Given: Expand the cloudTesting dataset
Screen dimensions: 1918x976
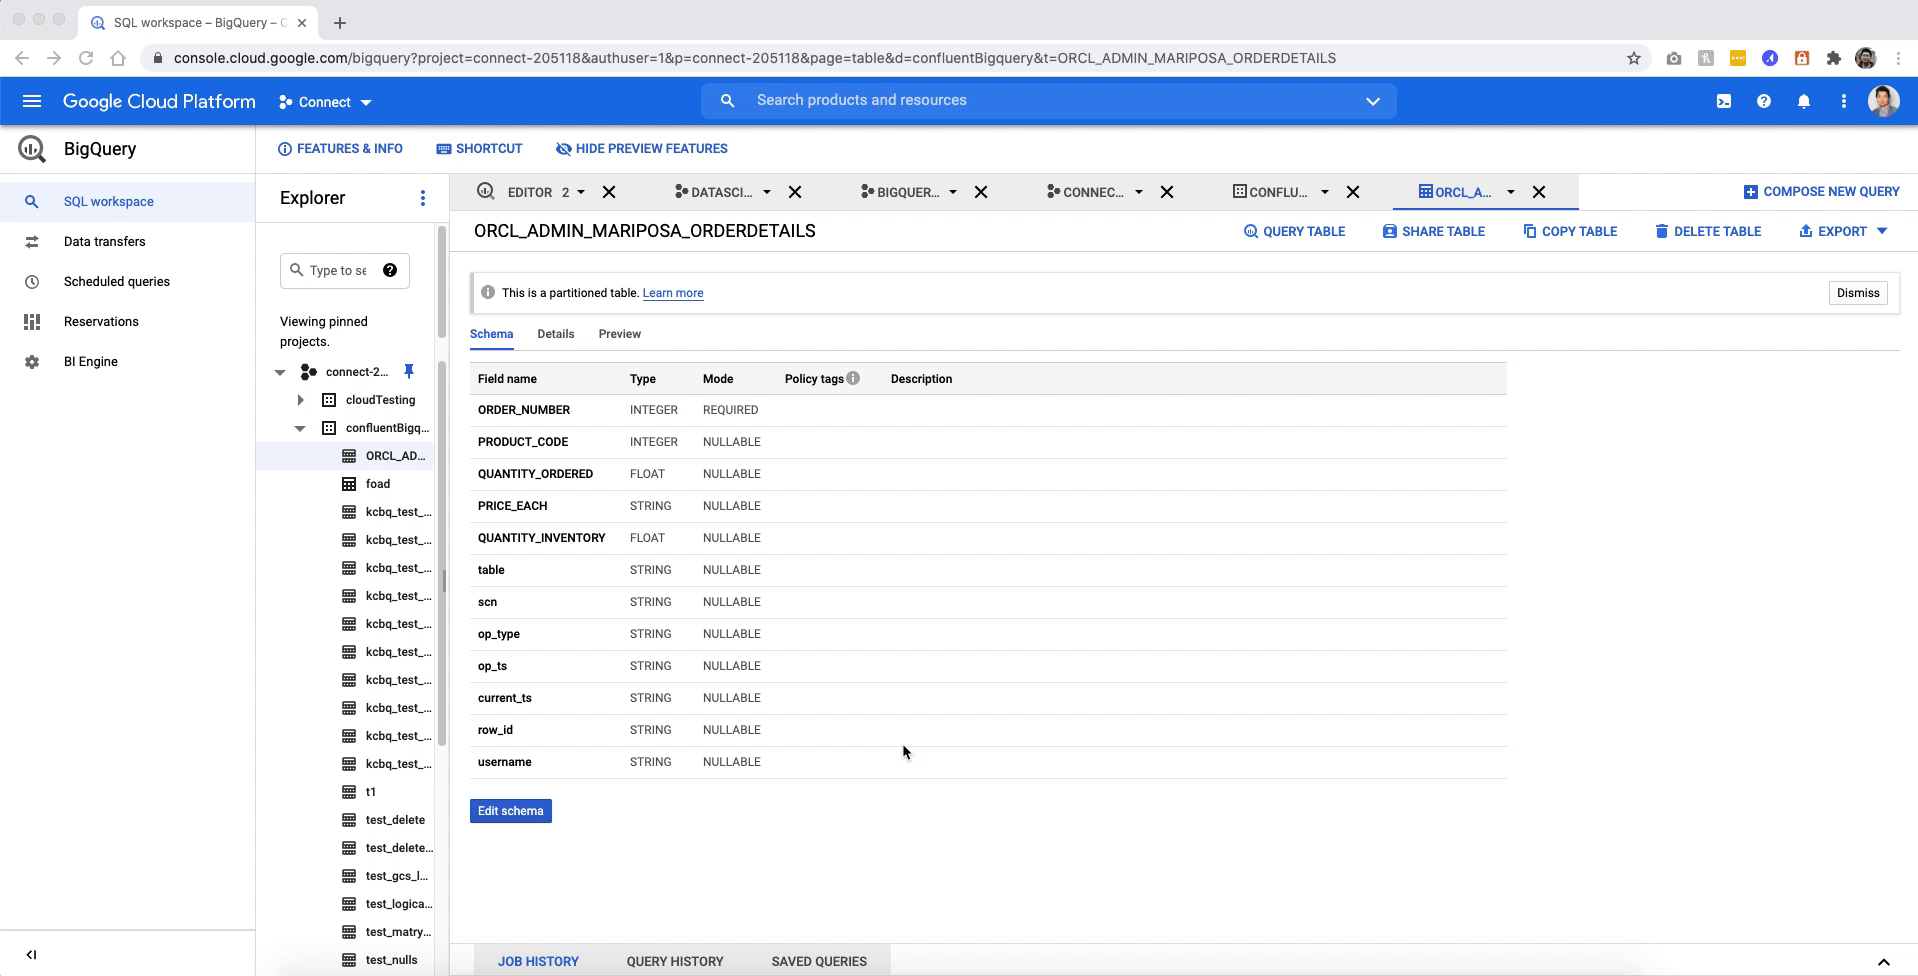Looking at the screenshot, I should 300,400.
